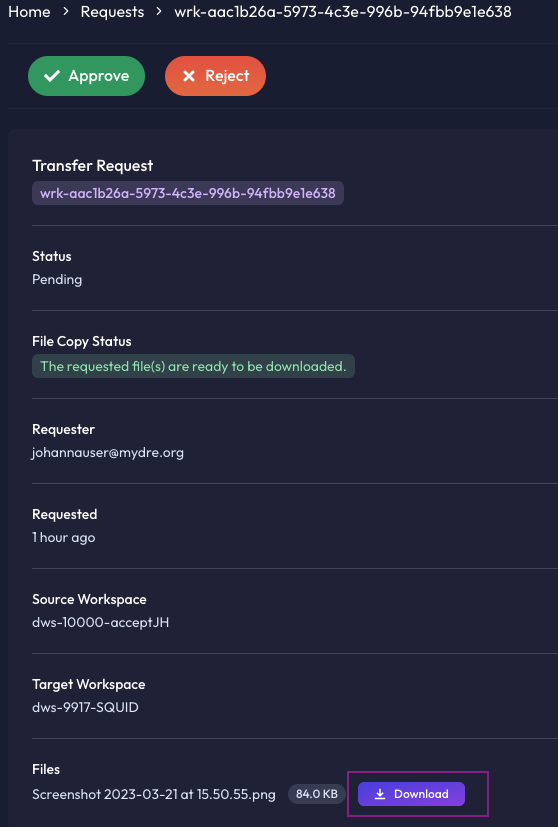Click the chevron separator after Home

click(x=65, y=11)
